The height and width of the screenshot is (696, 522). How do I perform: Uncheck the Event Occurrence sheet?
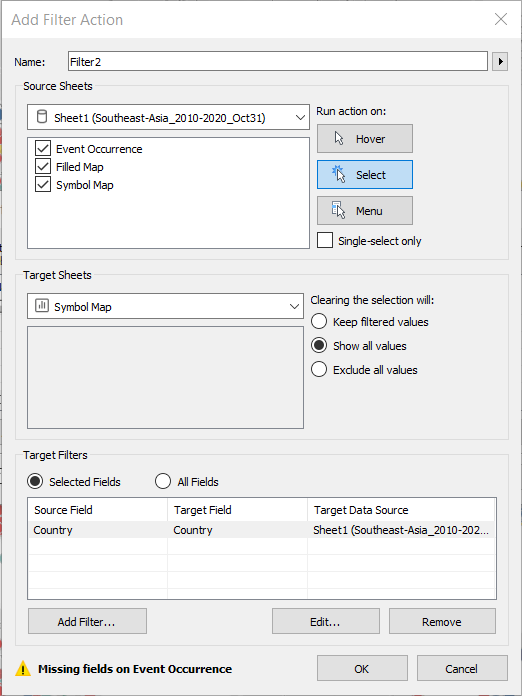pos(43,149)
